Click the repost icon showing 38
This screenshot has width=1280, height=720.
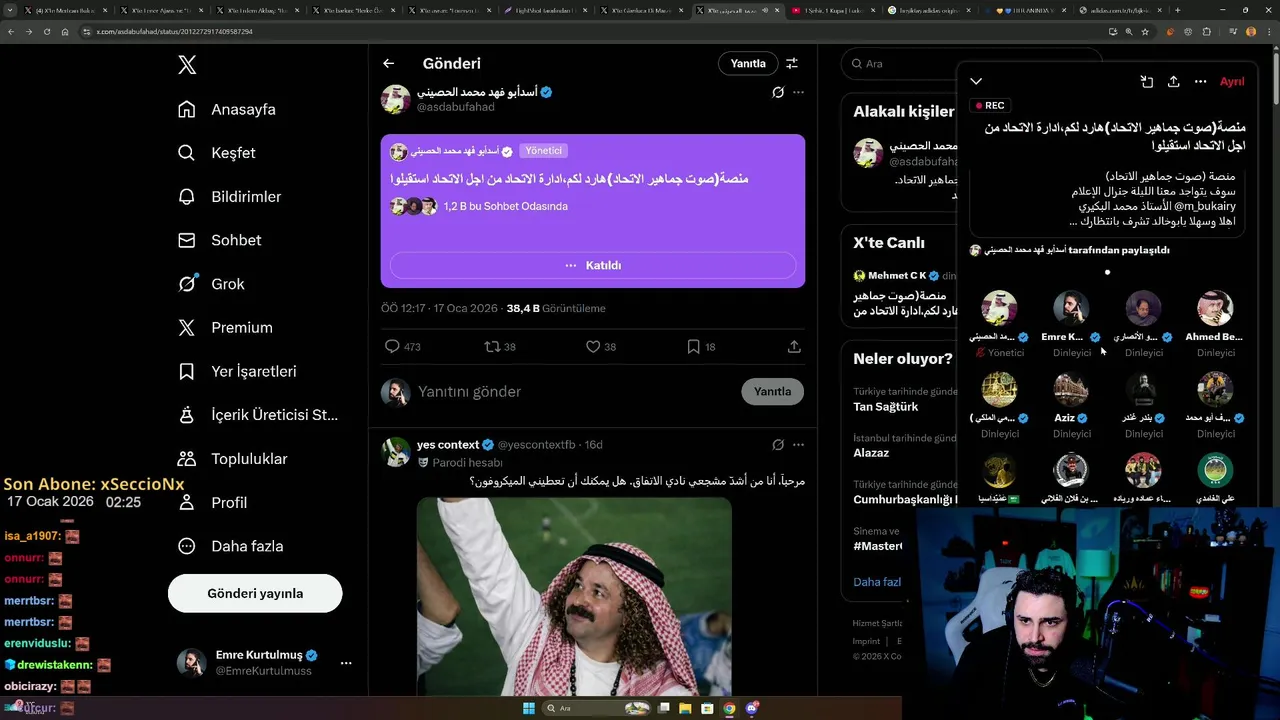pos(491,346)
